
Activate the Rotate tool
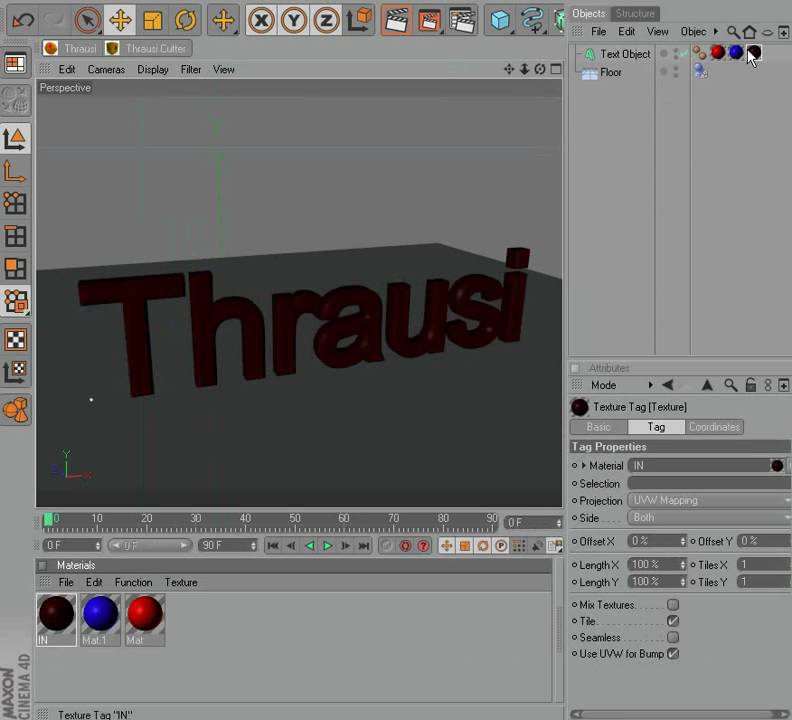(185, 20)
